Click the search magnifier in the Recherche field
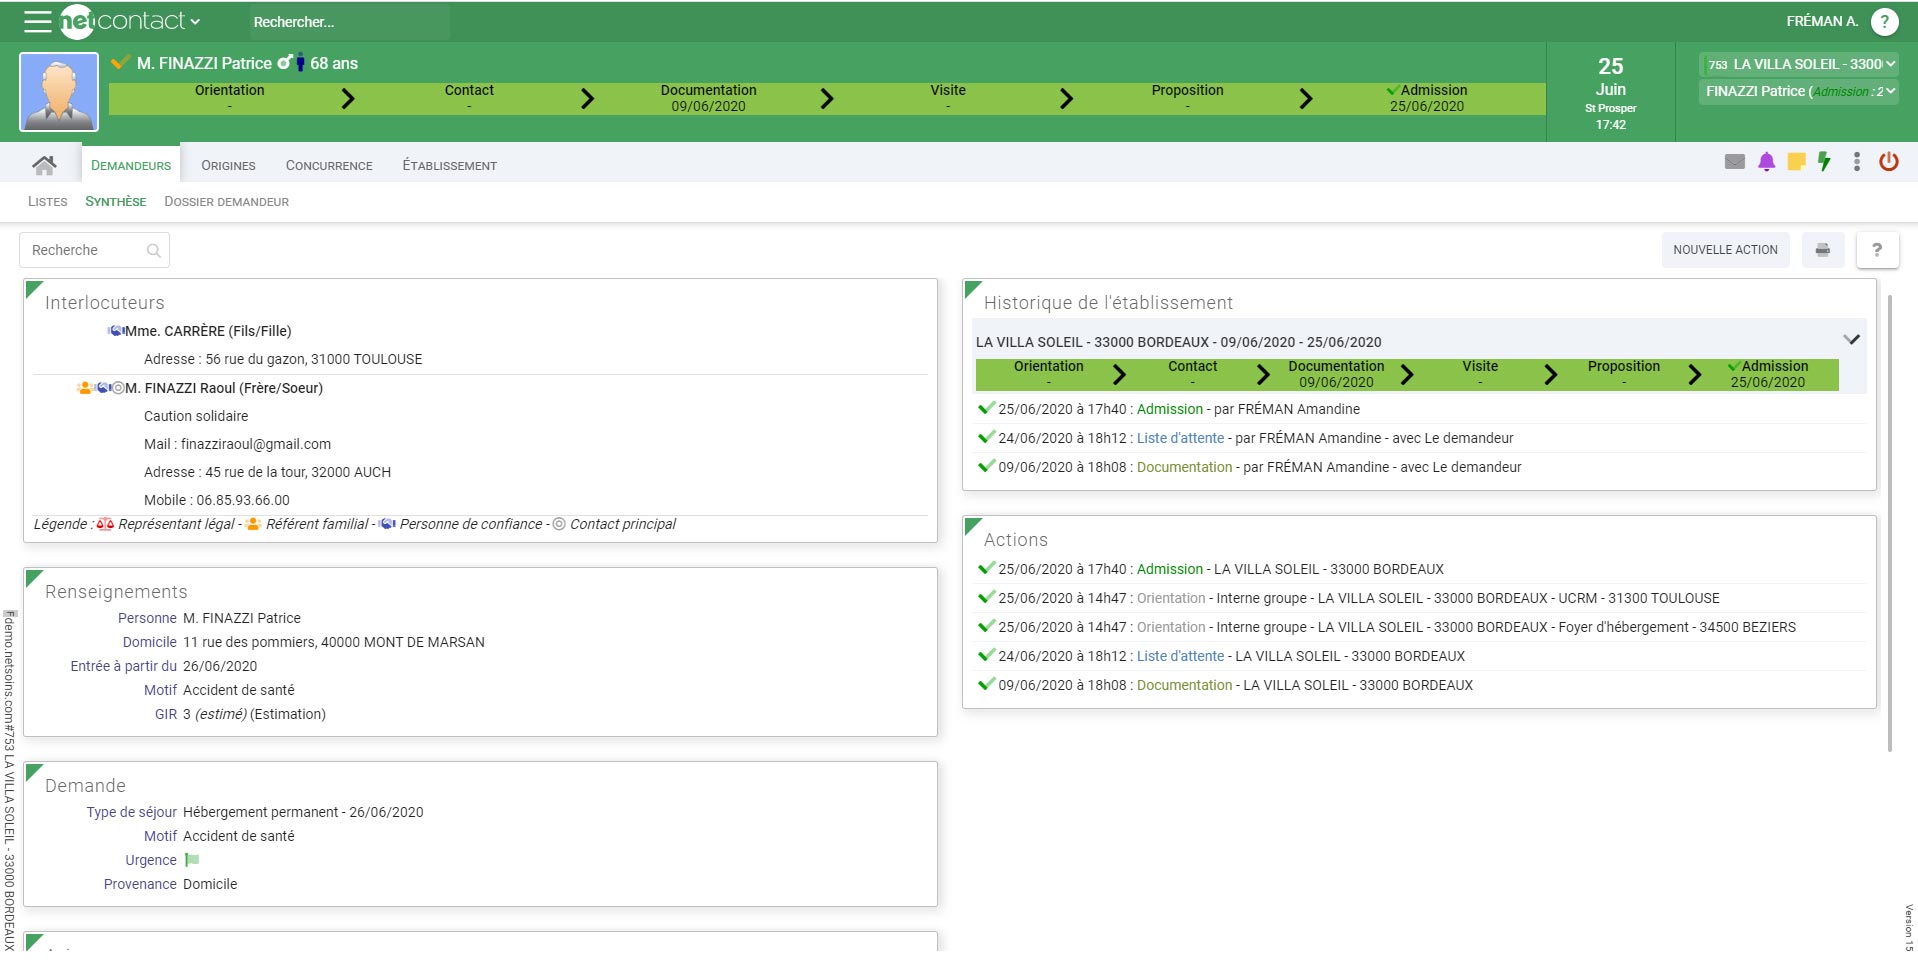Viewport: 1918px width, 969px height. click(x=154, y=250)
